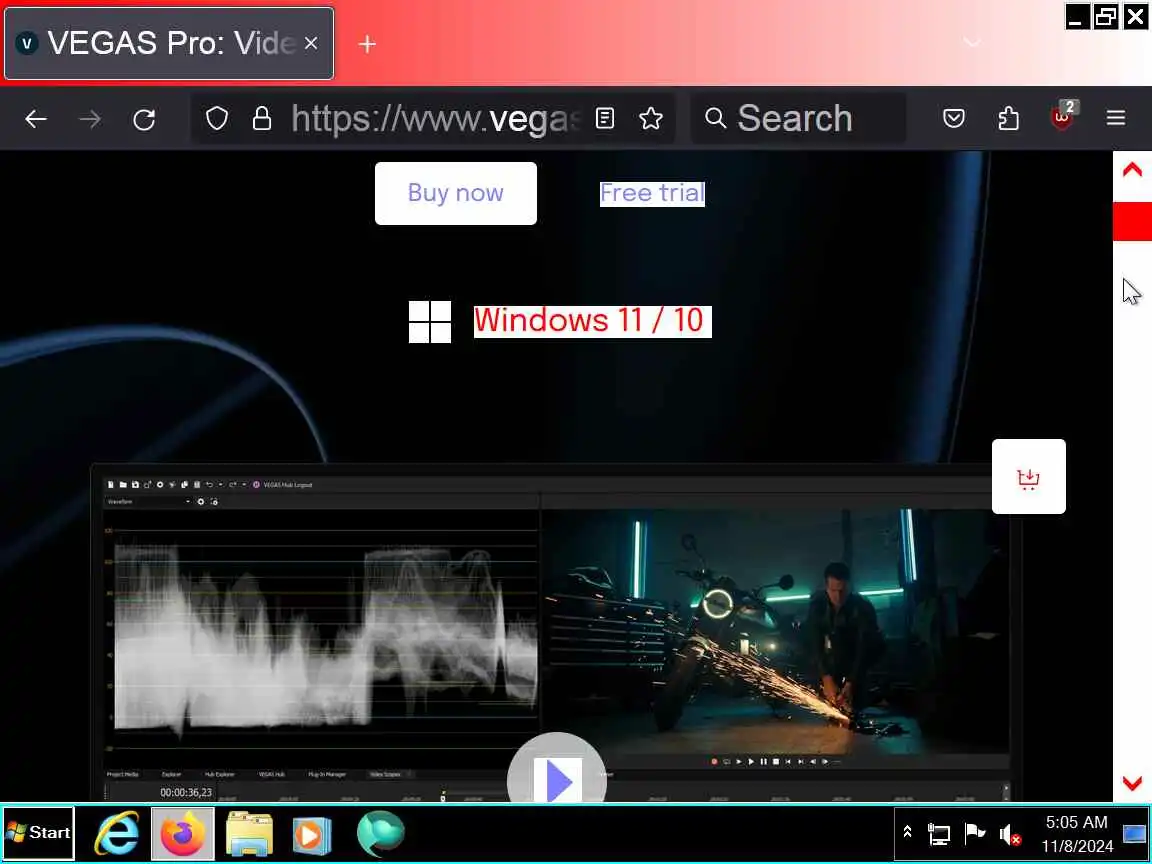The image size is (1152, 864).
Task: Launch Internet Explorer from taskbar
Action: (117, 833)
